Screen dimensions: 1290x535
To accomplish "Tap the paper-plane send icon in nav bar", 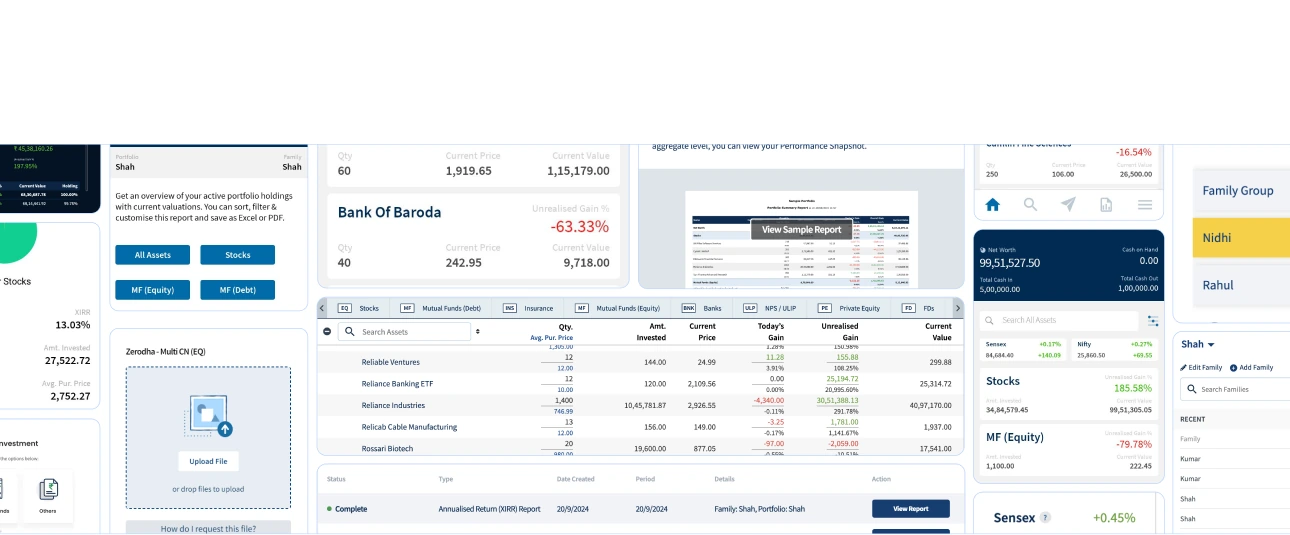I will point(1068,204).
